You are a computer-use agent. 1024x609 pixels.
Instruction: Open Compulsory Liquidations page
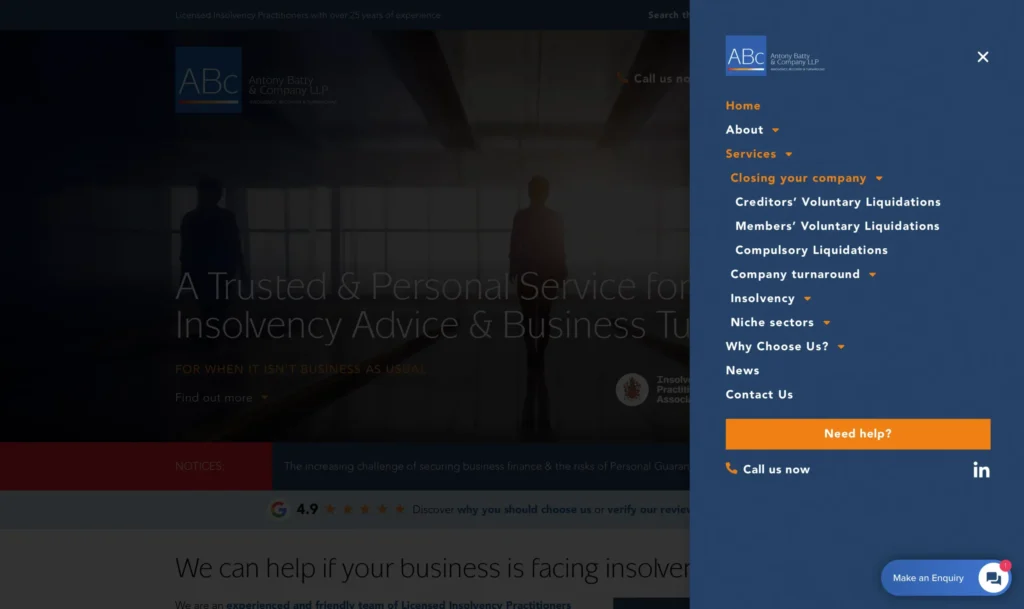pos(811,250)
